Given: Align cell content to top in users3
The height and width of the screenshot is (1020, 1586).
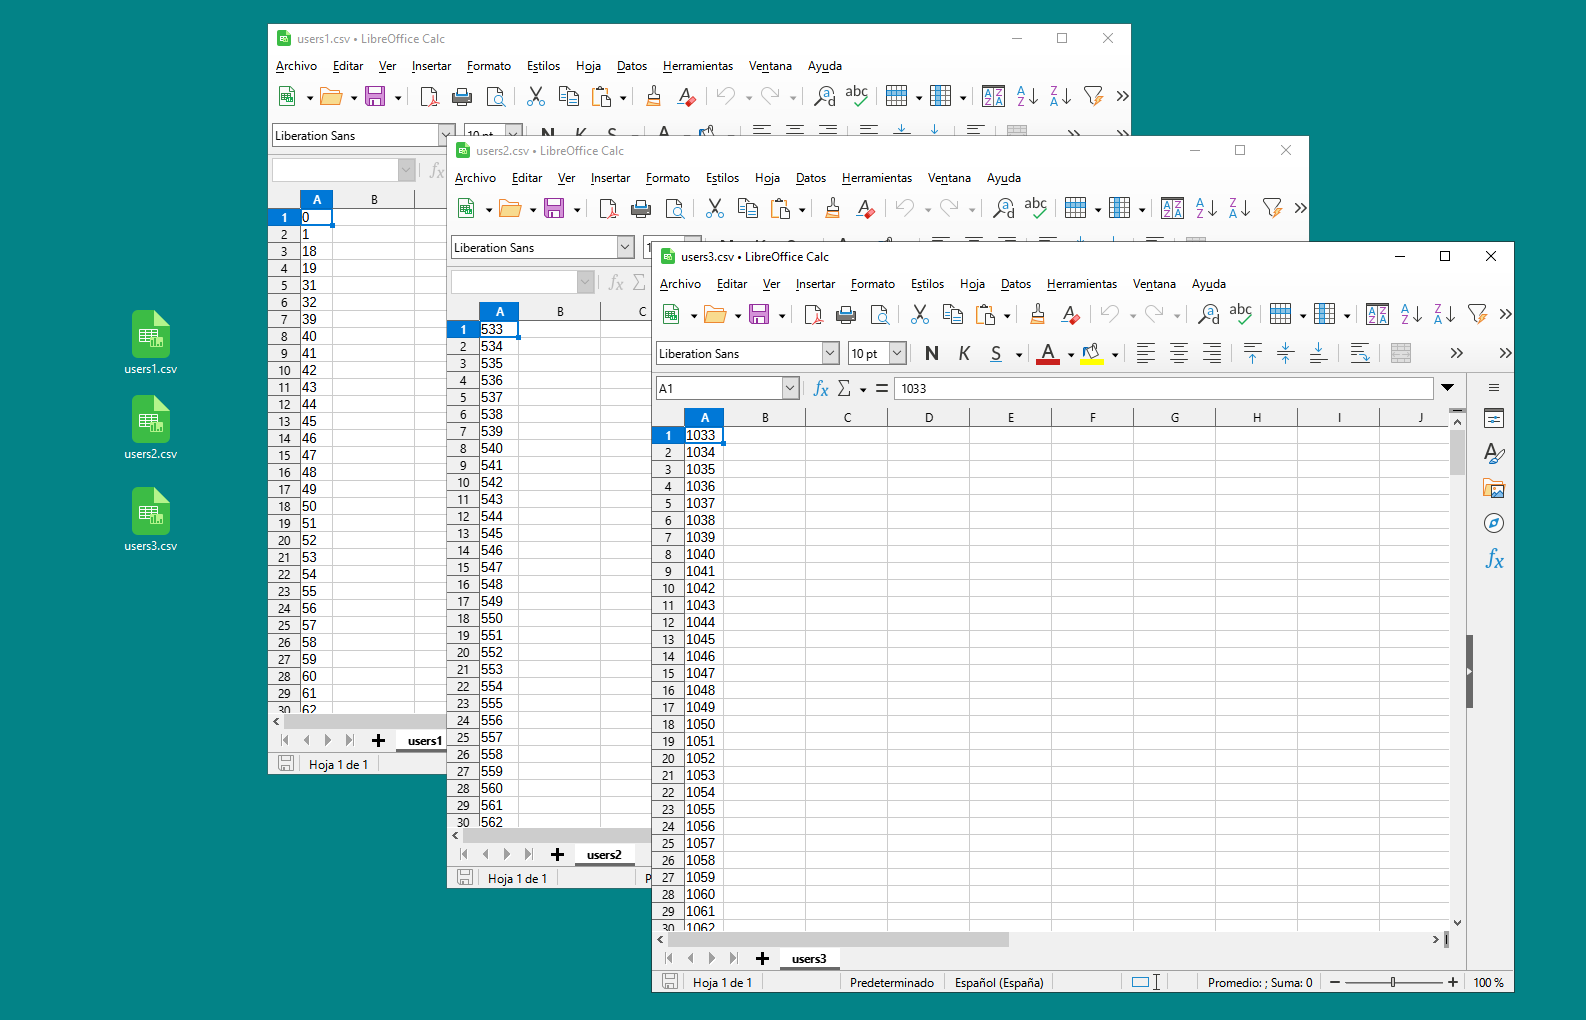Looking at the screenshot, I should [x=1252, y=353].
